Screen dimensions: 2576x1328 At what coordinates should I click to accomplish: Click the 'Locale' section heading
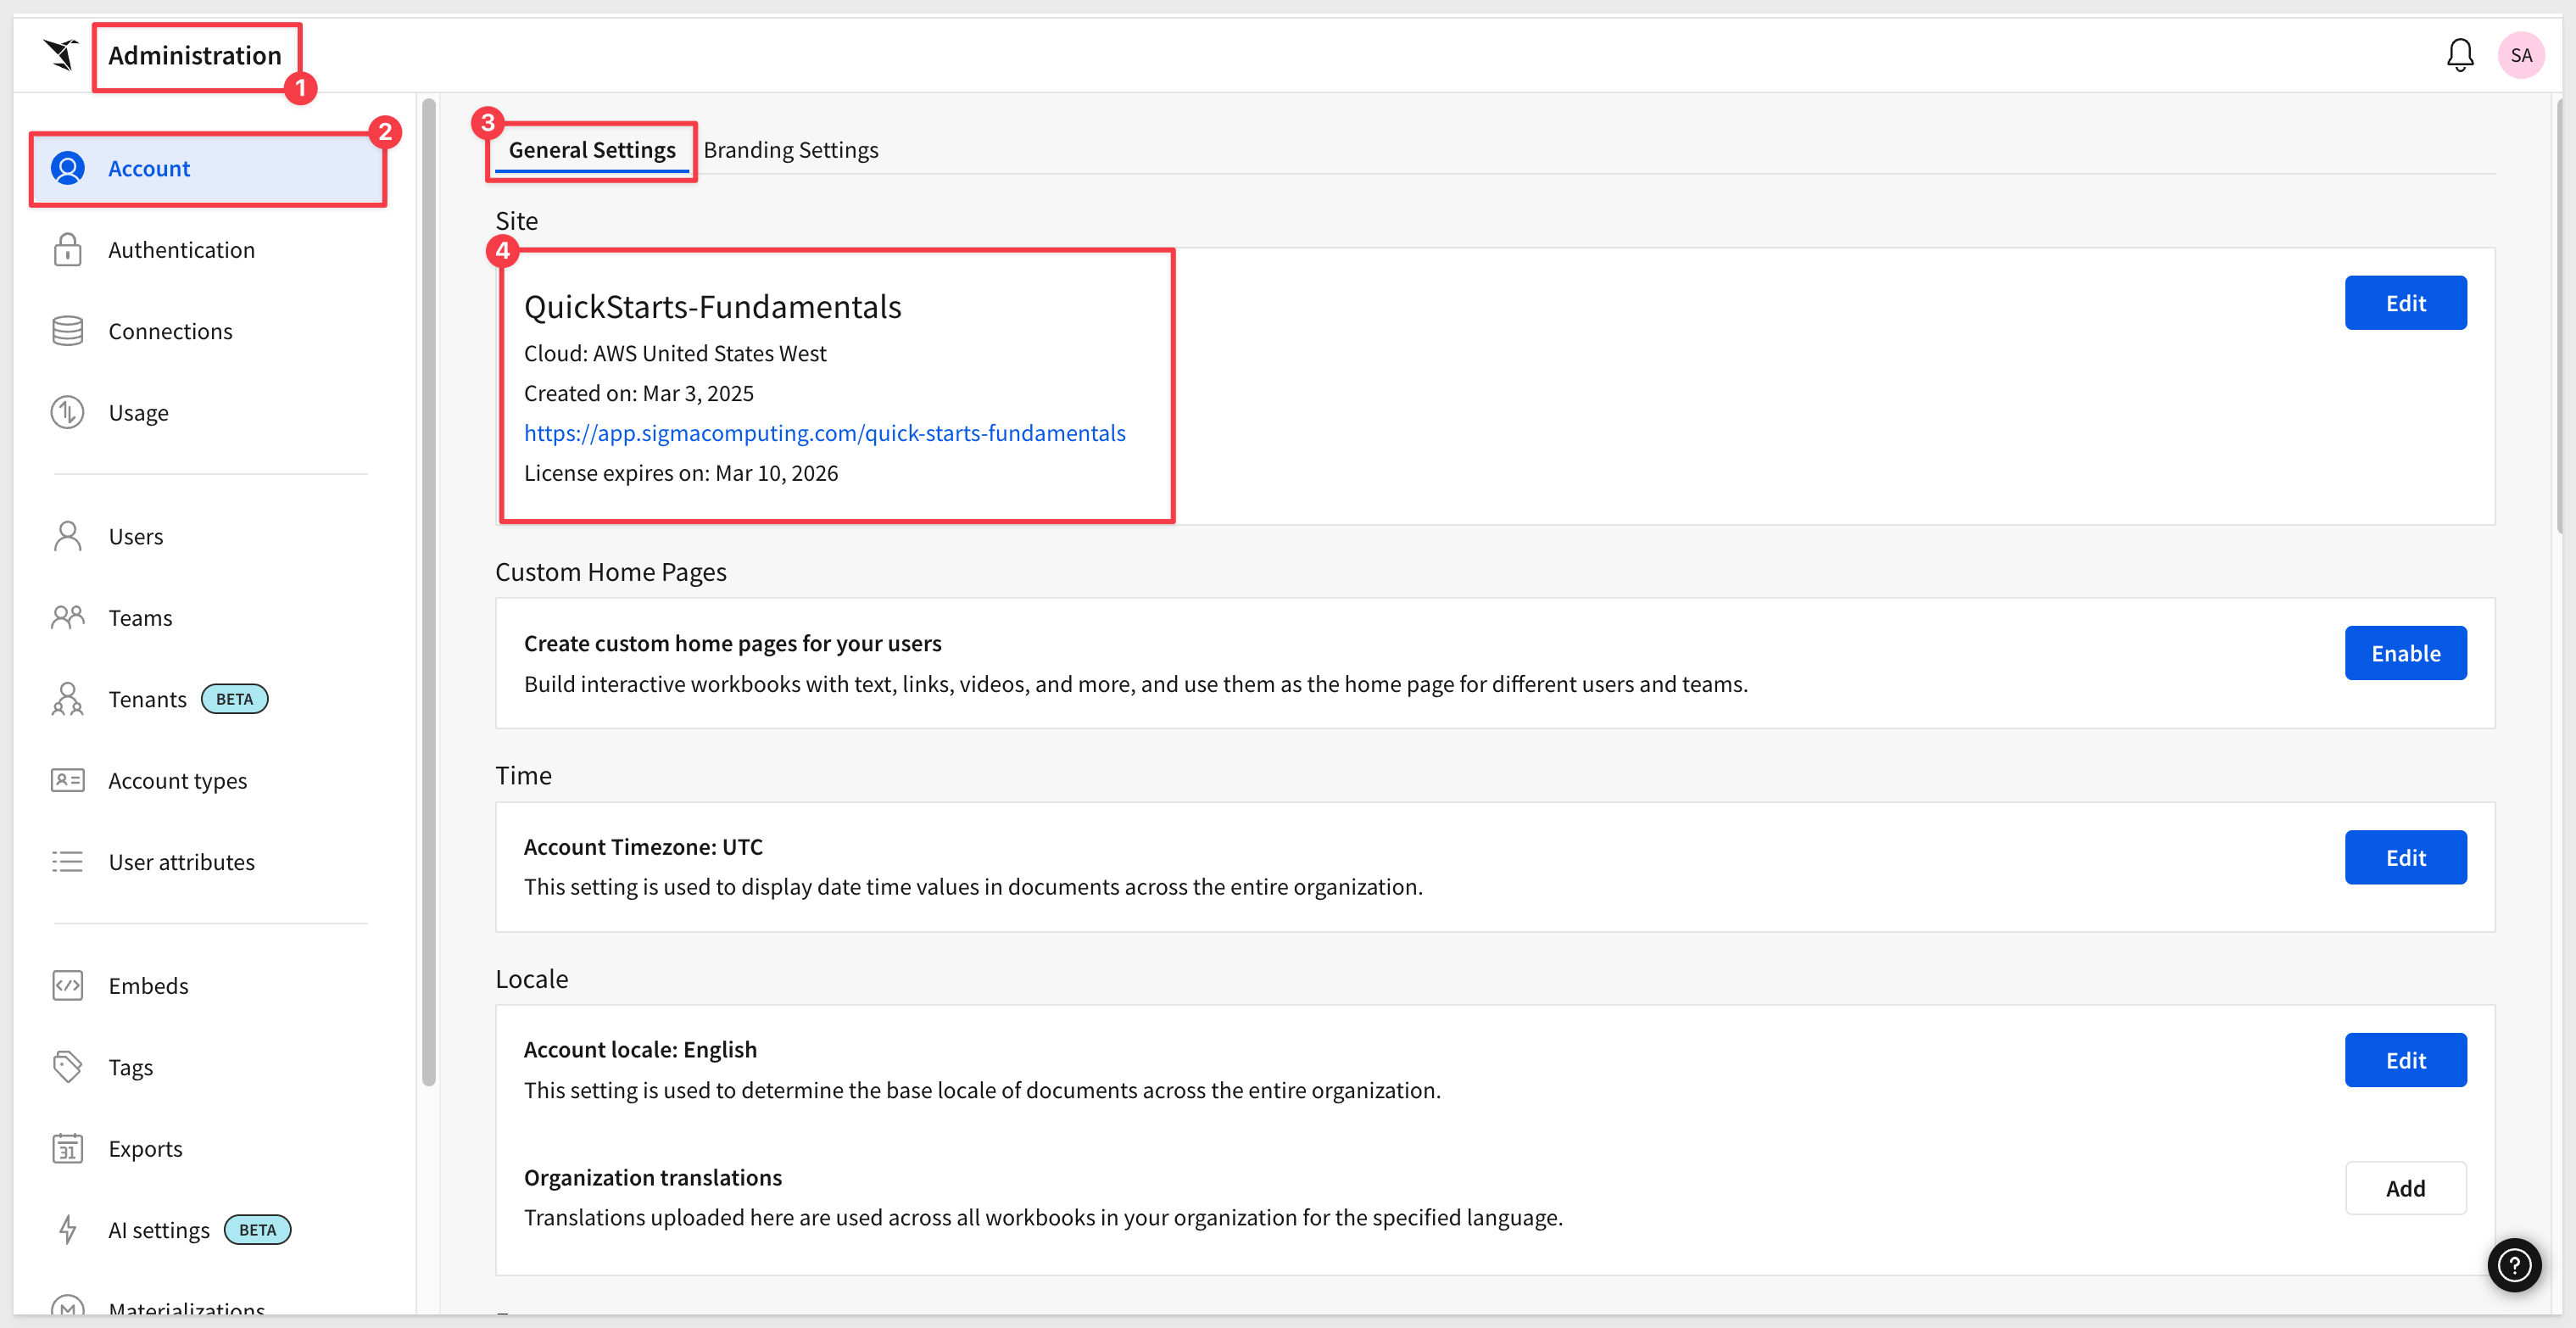click(x=531, y=979)
